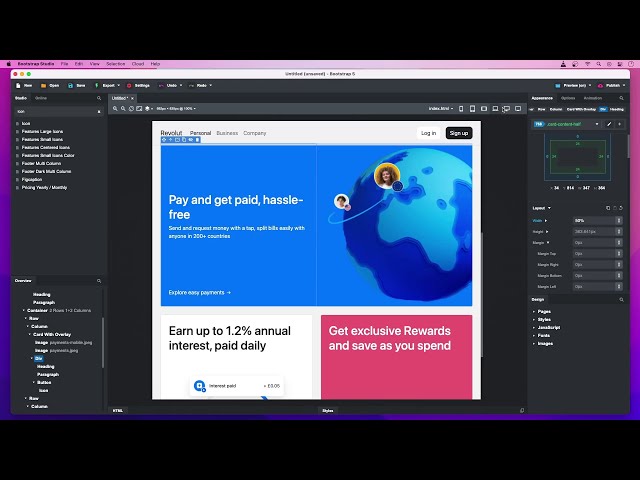This screenshot has height=480, width=640.
Task: Click the search icon in Appearance panel
Action: 621,98
